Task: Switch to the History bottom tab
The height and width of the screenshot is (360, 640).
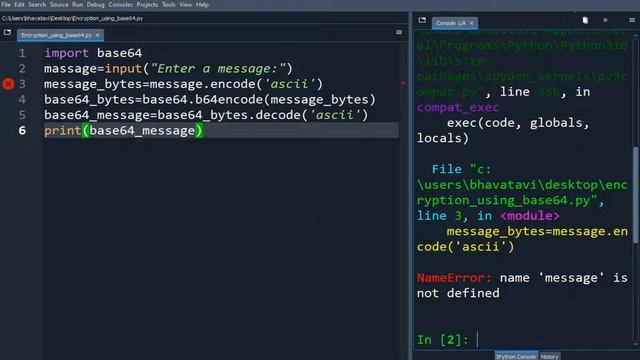Action: pos(549,356)
